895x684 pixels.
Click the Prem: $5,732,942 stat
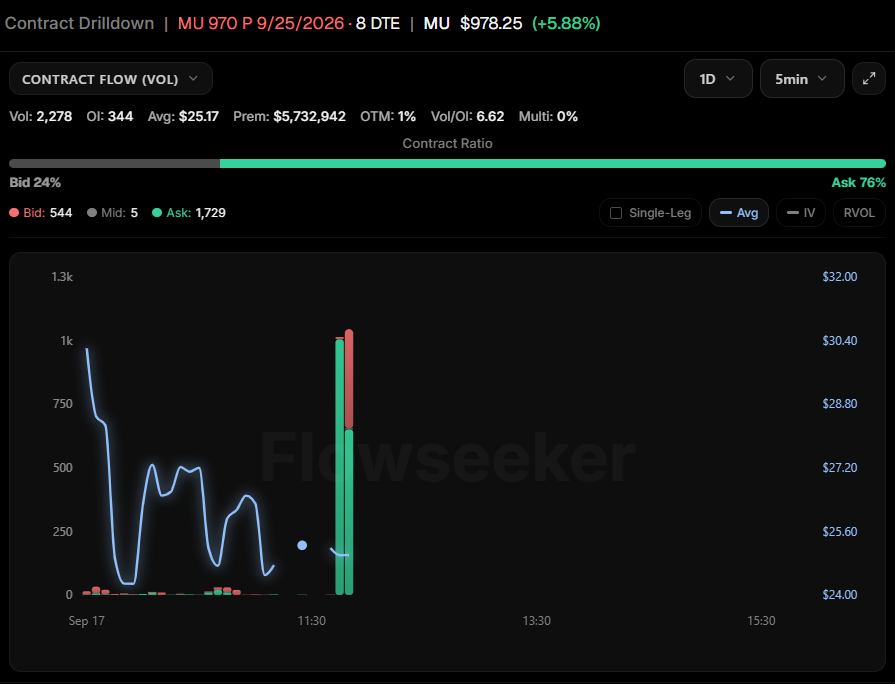[x=289, y=116]
